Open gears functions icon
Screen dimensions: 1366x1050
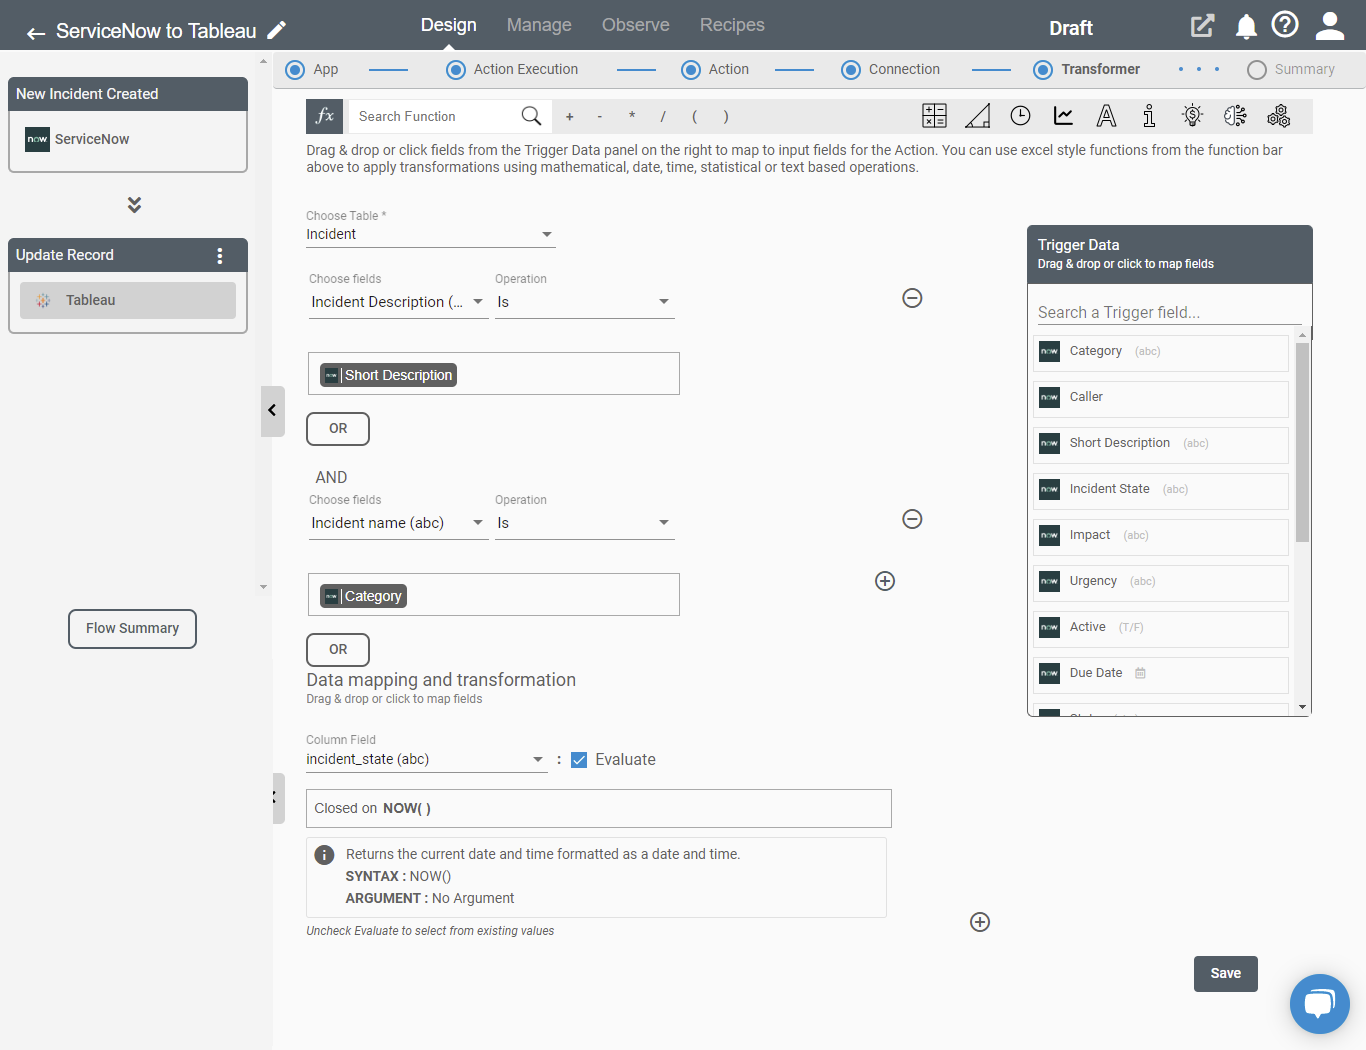(1278, 116)
